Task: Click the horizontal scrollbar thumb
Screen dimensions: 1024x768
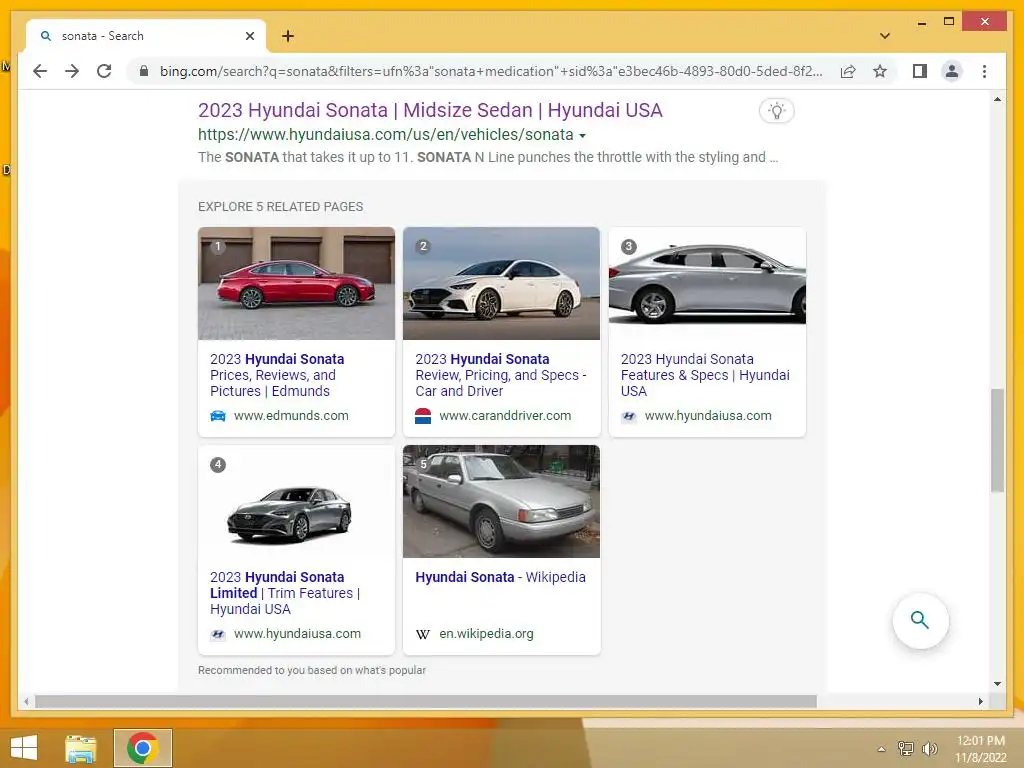Action: point(425,701)
